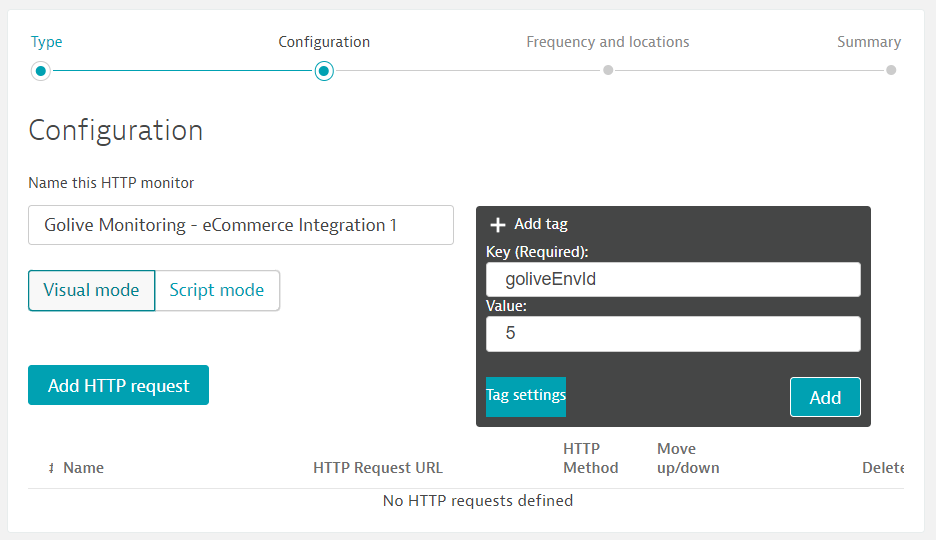Screen dimensions: 936x540
Task: Click the sort icon left of Name column
Action: click(51, 468)
